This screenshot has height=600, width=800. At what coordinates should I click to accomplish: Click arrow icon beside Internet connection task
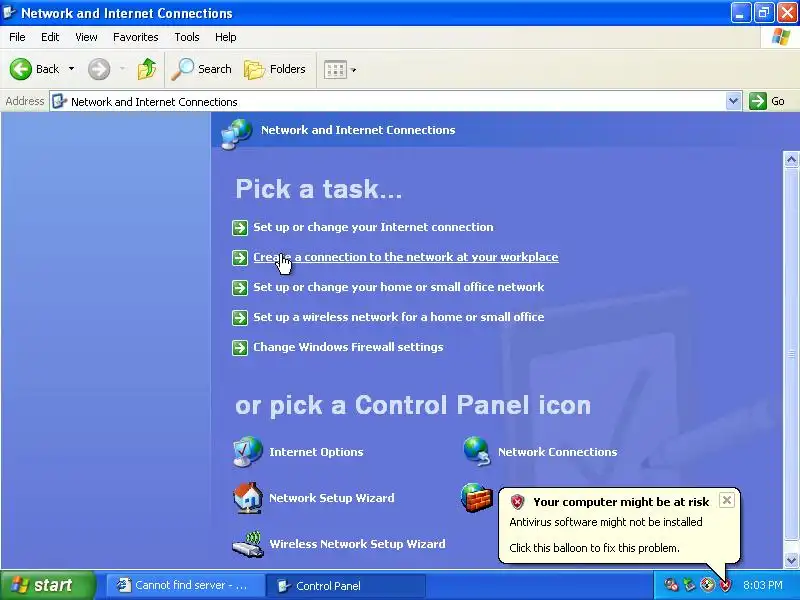240,228
